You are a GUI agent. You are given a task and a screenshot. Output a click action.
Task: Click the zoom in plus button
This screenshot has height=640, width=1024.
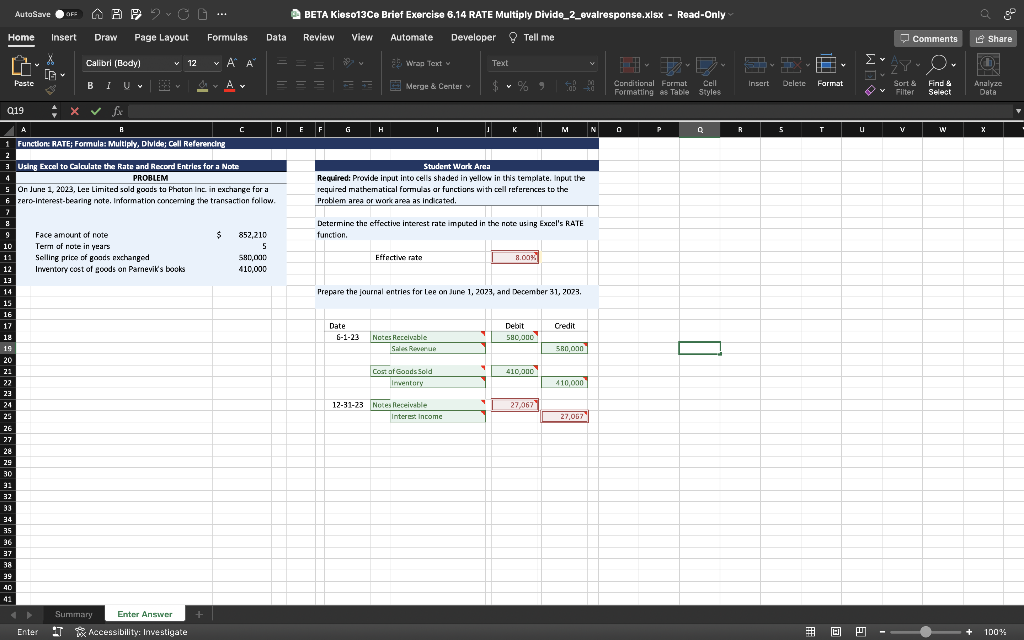point(969,632)
